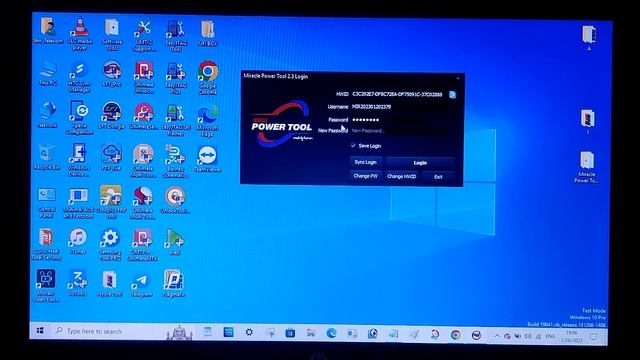
Task: Select the EasyJTAG SPI Flasher icon
Action: click(x=176, y=120)
